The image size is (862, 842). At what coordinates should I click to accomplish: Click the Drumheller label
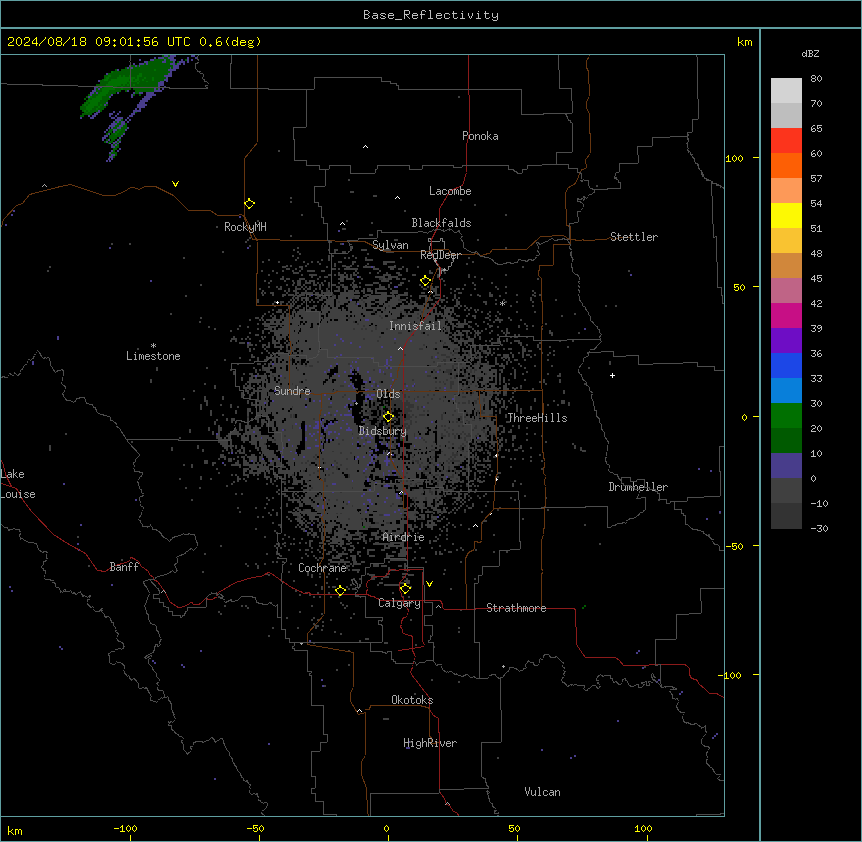tap(638, 487)
